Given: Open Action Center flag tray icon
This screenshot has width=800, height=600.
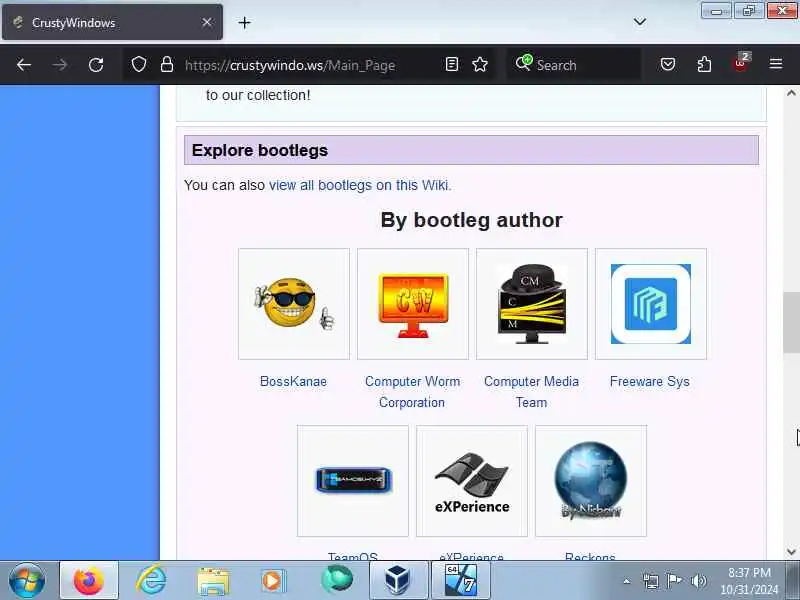Looking at the screenshot, I should [x=674, y=581].
